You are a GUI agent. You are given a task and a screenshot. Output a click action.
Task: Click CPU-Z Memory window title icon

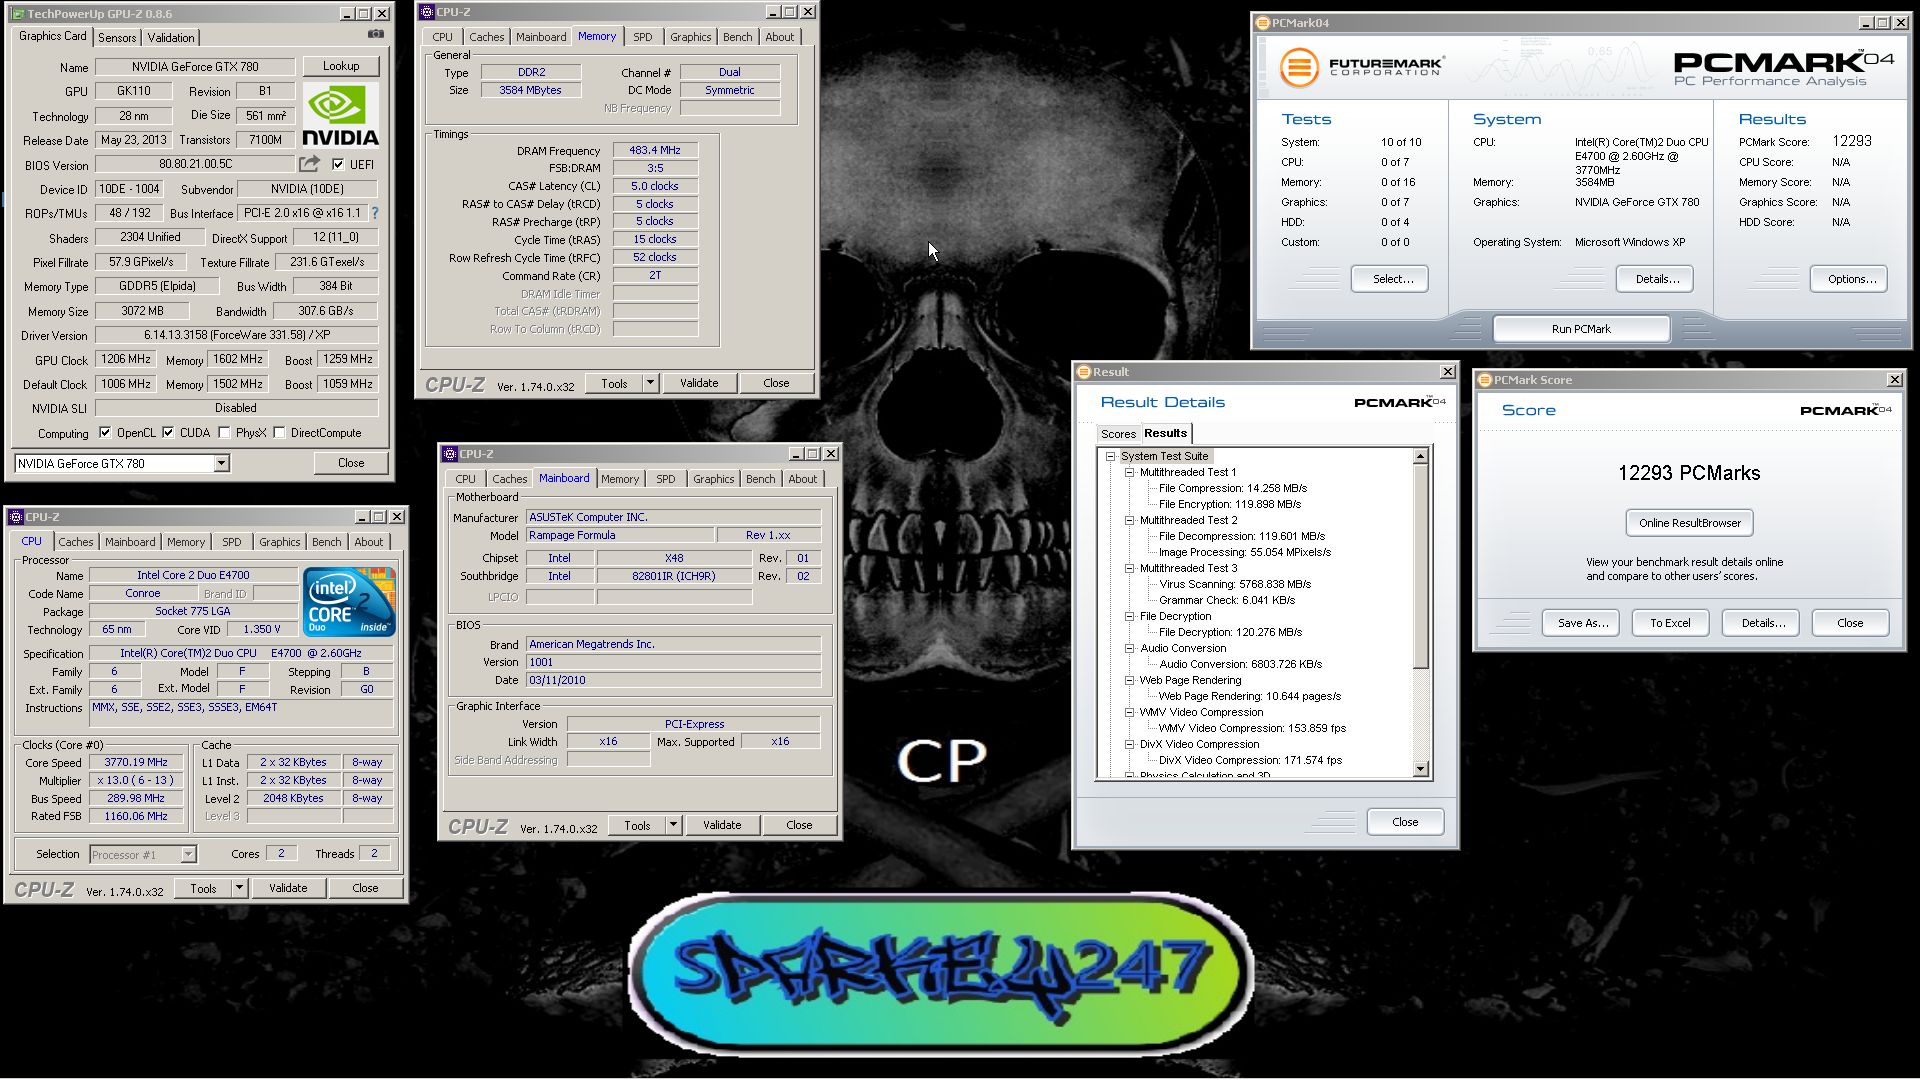tap(427, 12)
